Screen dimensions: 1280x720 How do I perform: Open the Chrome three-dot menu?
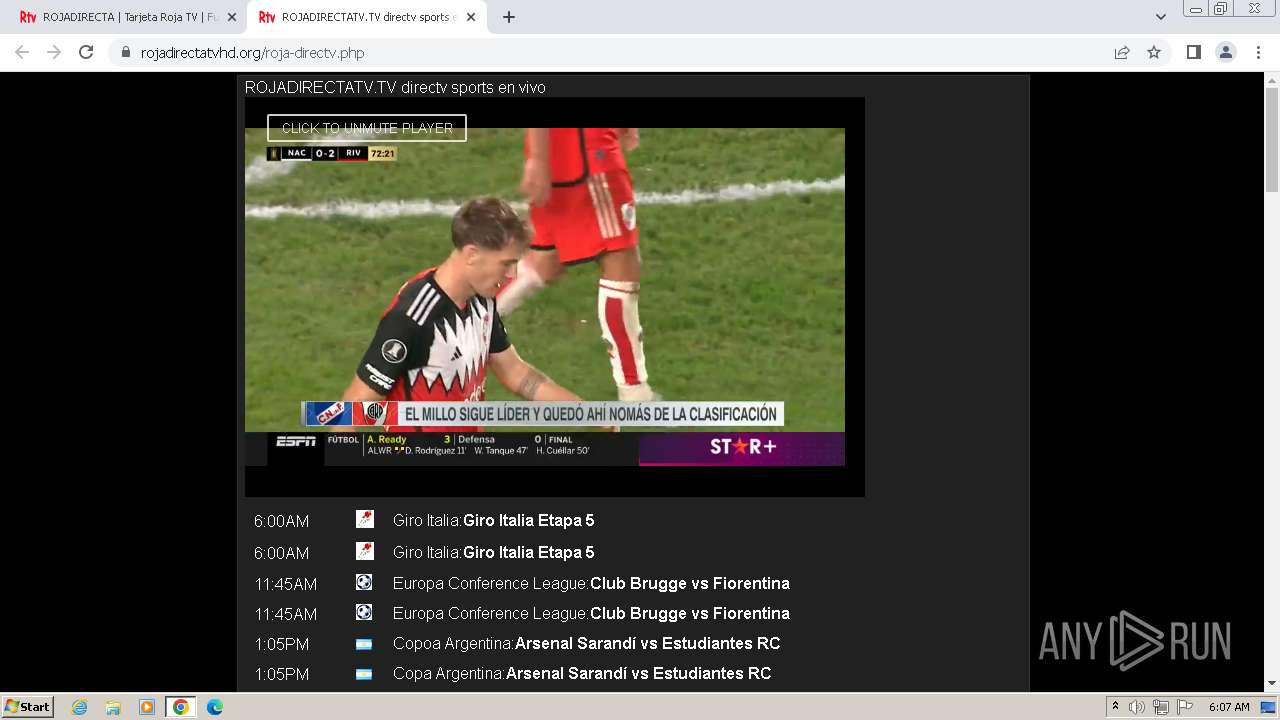[x=1258, y=52]
